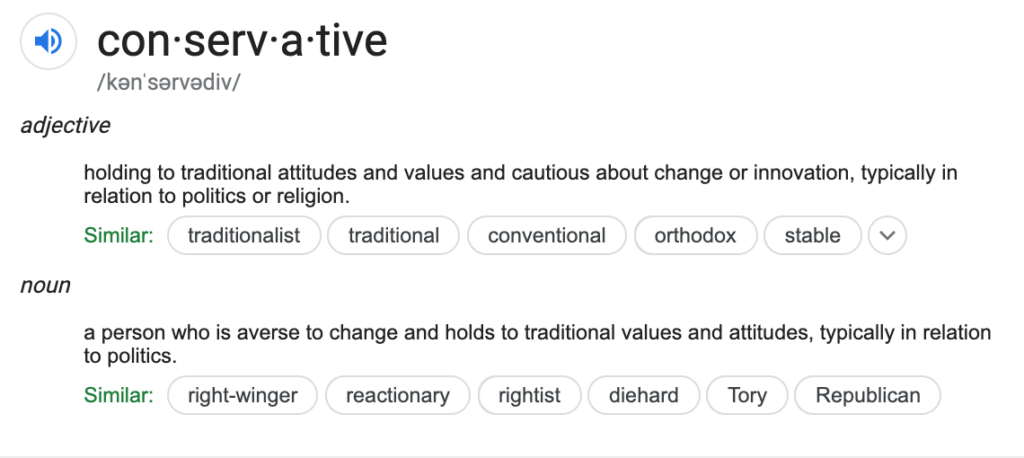Open the 'Tory' synonym chip

747,395
